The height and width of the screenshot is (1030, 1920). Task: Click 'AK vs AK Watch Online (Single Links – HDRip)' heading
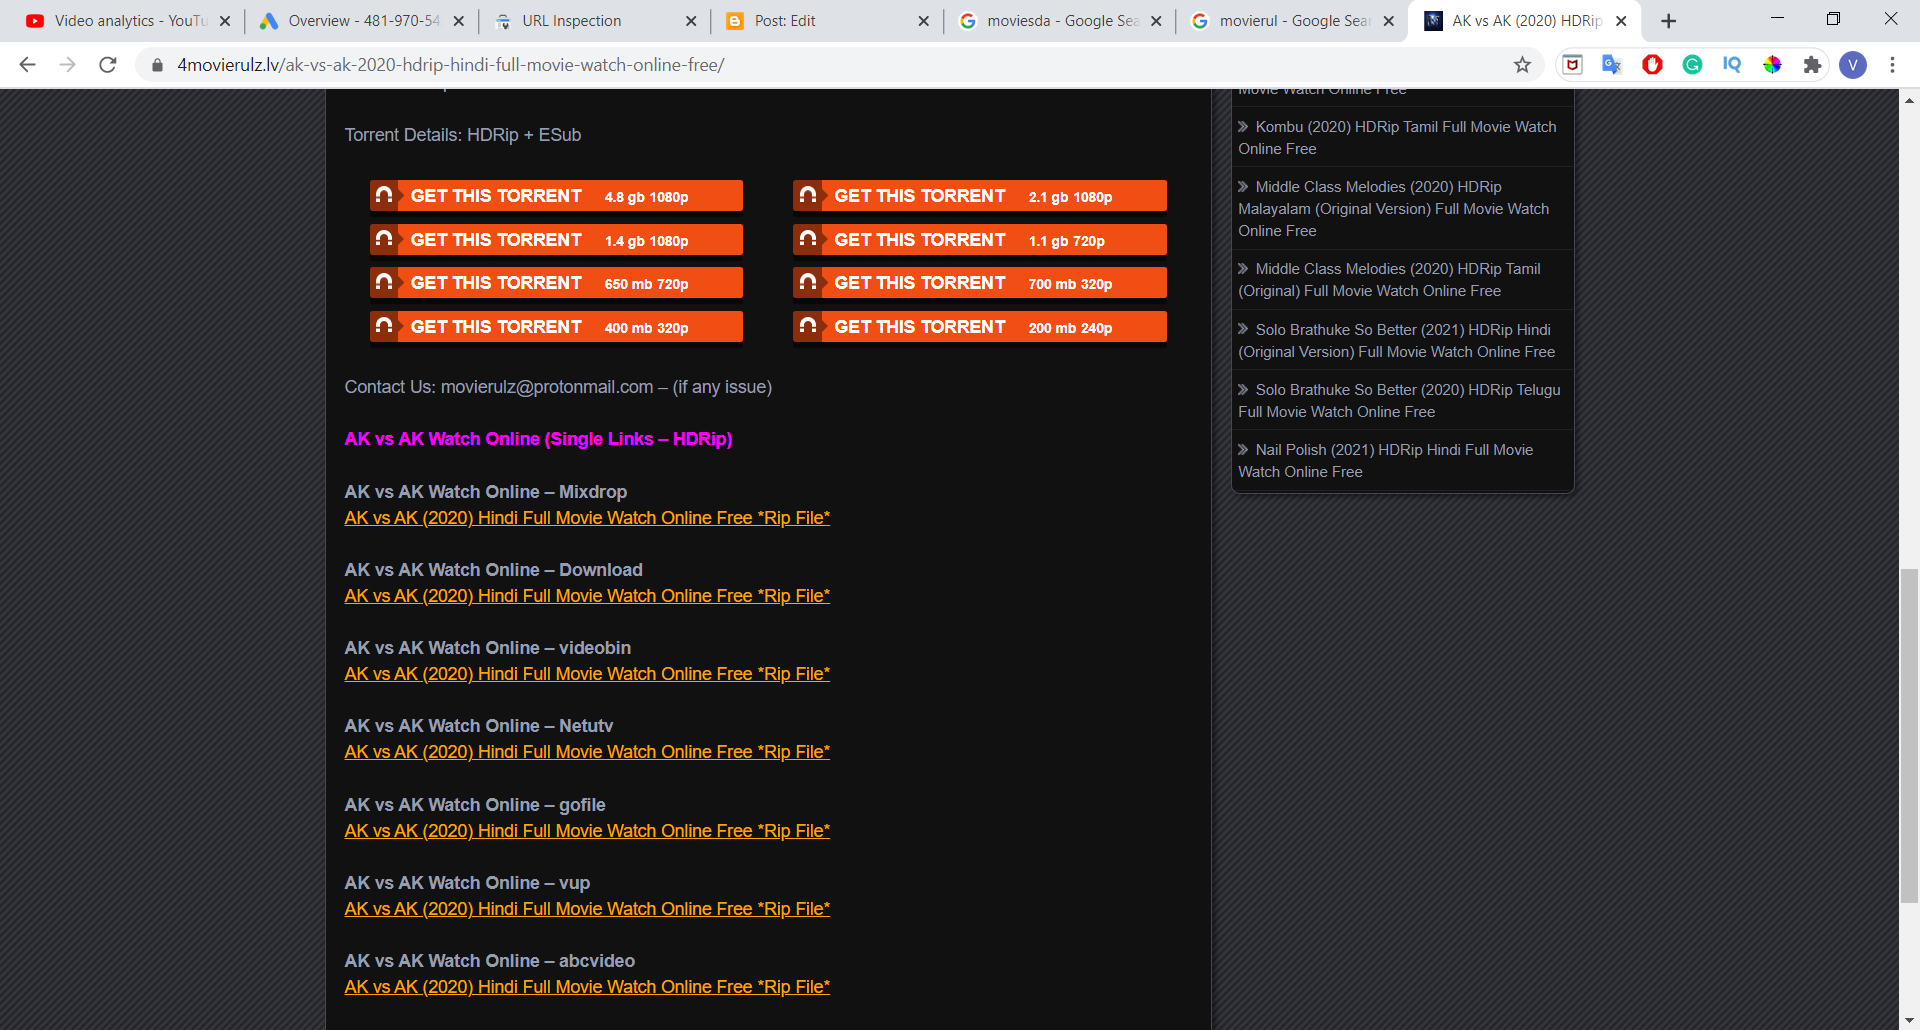point(538,439)
